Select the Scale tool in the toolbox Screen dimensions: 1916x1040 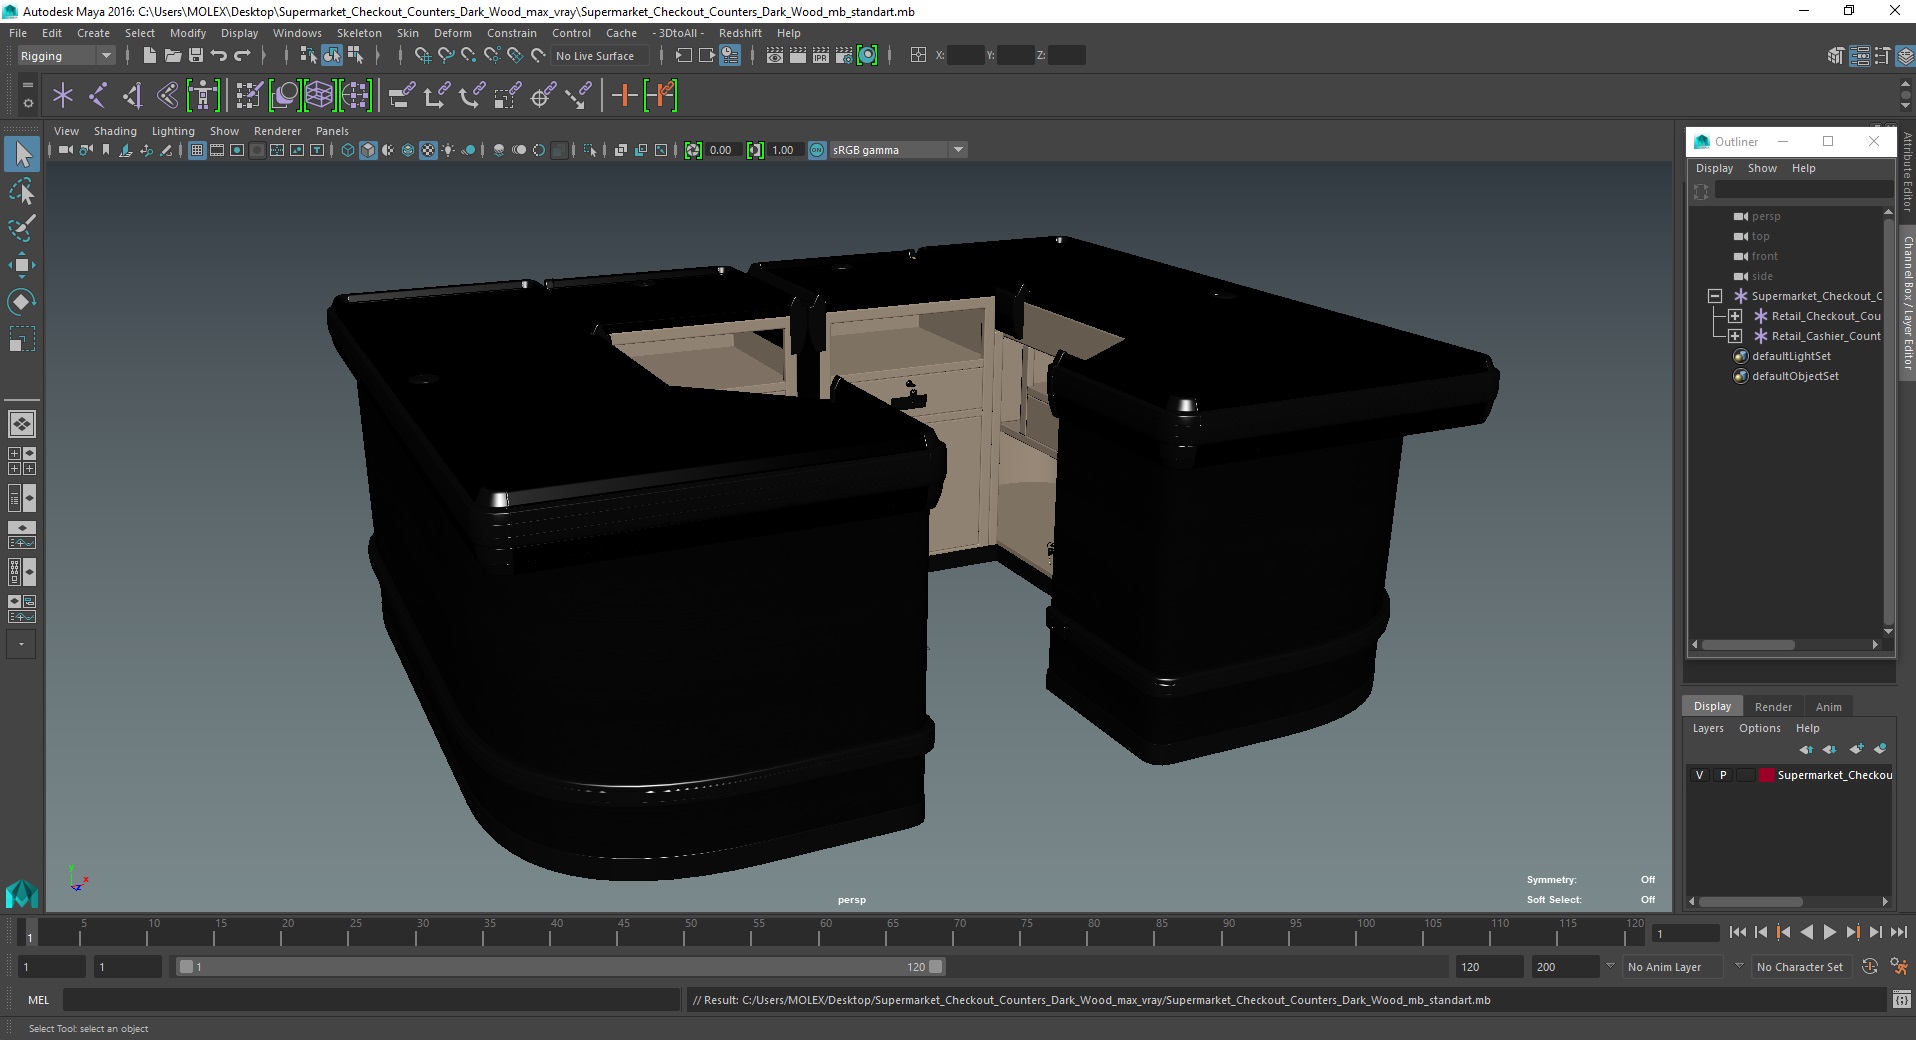22,339
